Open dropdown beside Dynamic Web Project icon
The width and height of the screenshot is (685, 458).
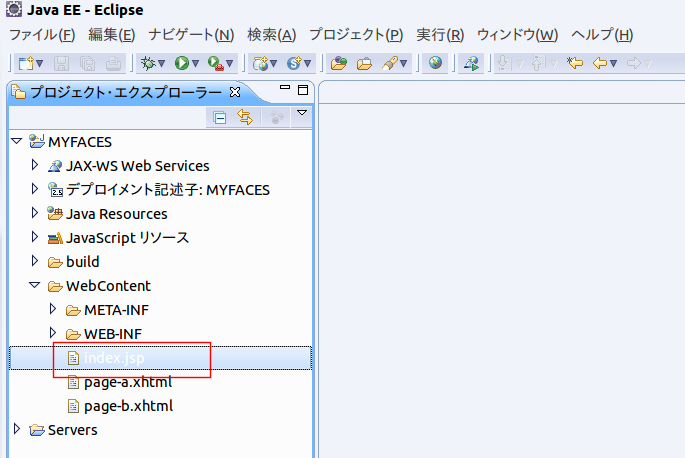click(273, 64)
